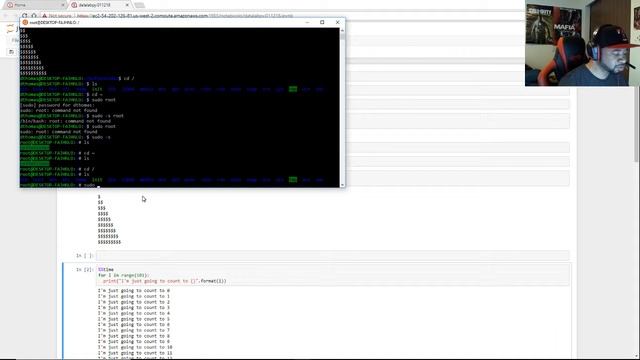
Task: Click output line 'I'm just going to count to 10'
Action: click(135, 347)
